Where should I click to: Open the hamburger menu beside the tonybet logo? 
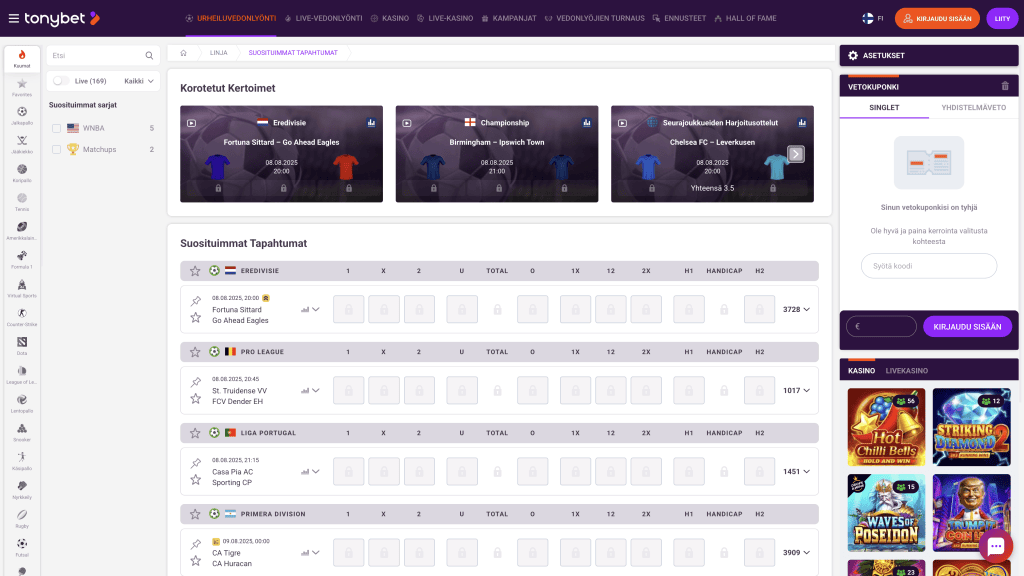point(13,18)
